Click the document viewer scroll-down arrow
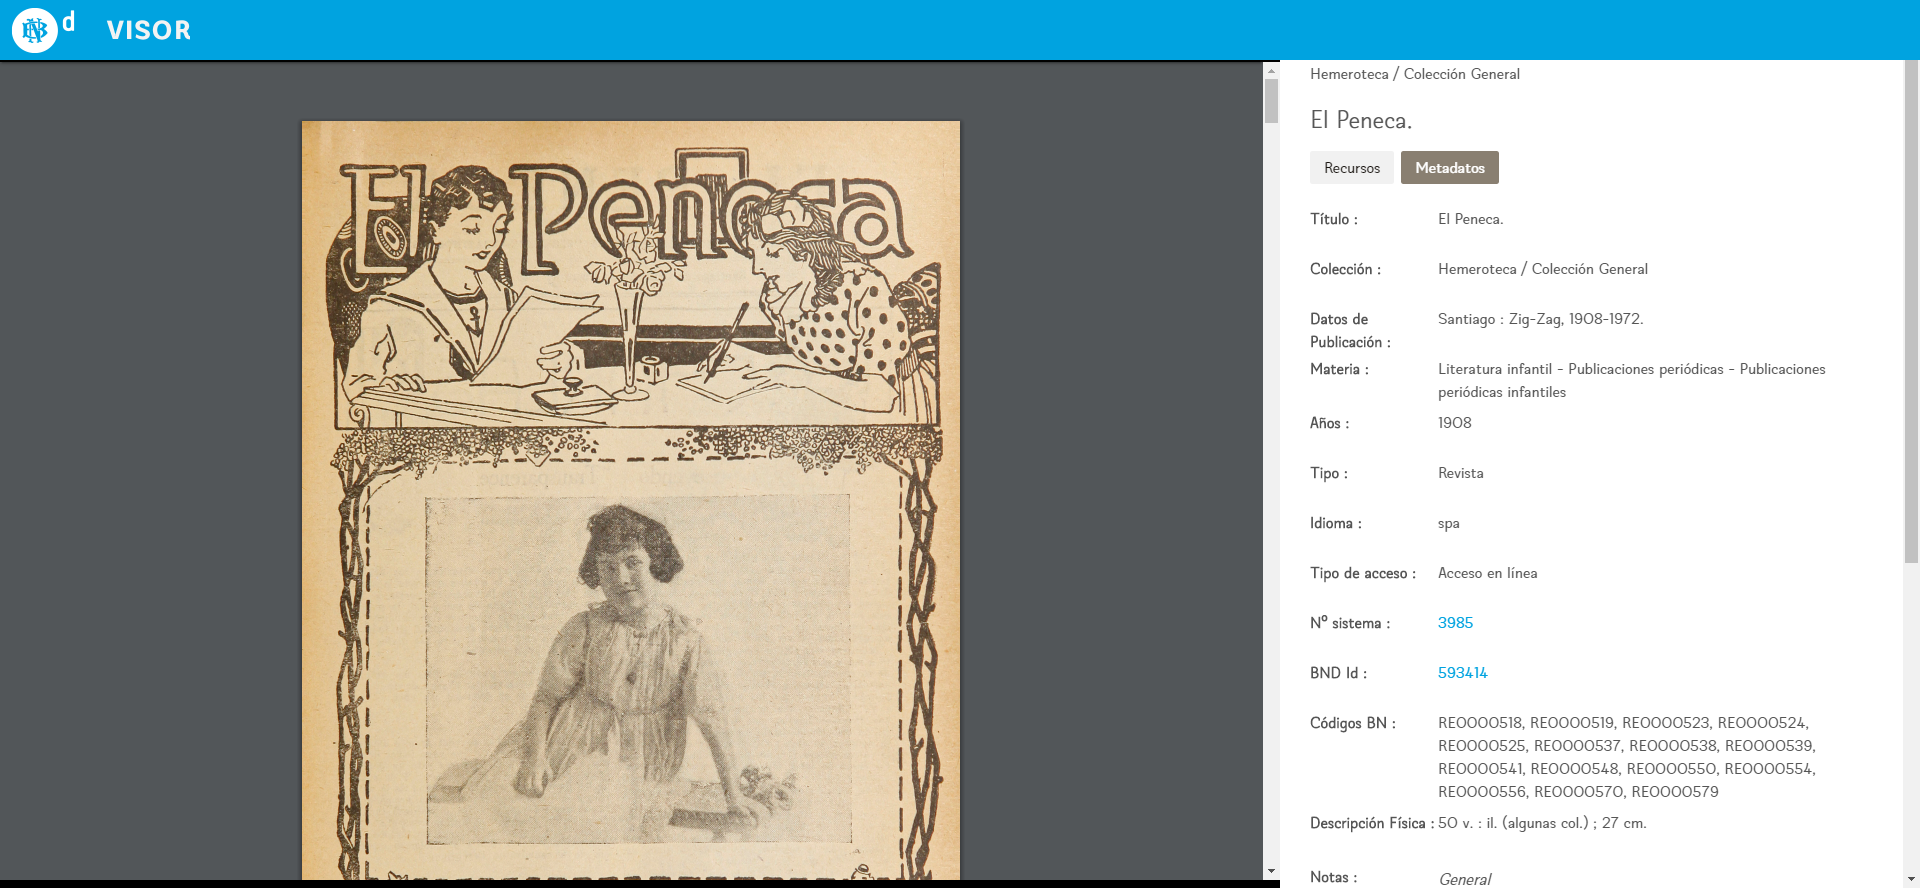Screen dimensions: 1920x888 coord(1271,872)
